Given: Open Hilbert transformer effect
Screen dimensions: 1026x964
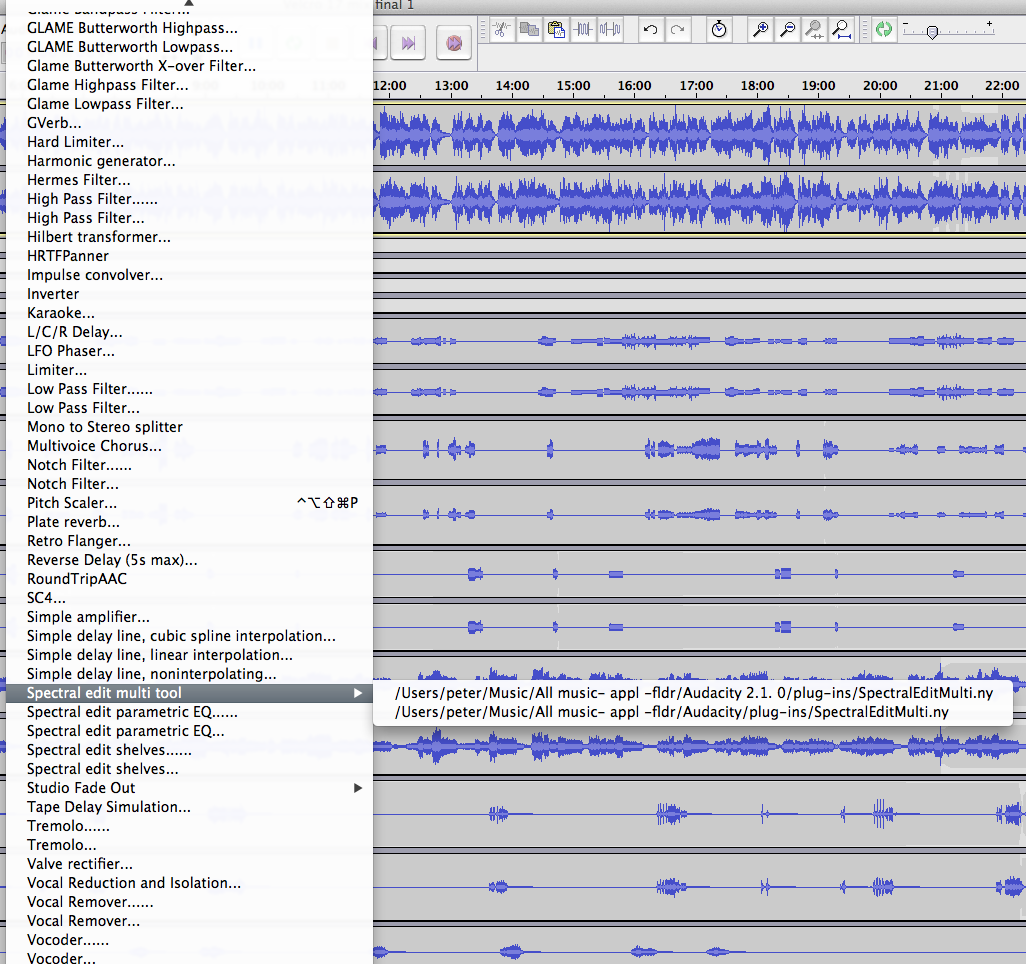Looking at the screenshot, I should [x=189, y=237].
